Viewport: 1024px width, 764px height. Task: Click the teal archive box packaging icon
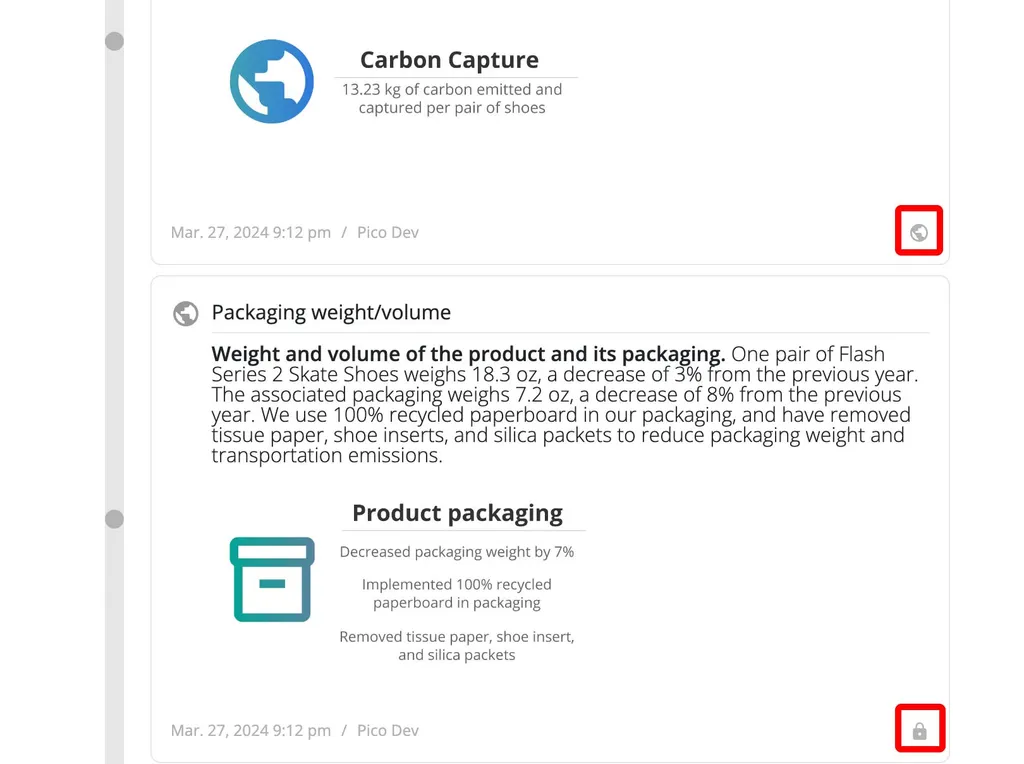click(x=272, y=579)
